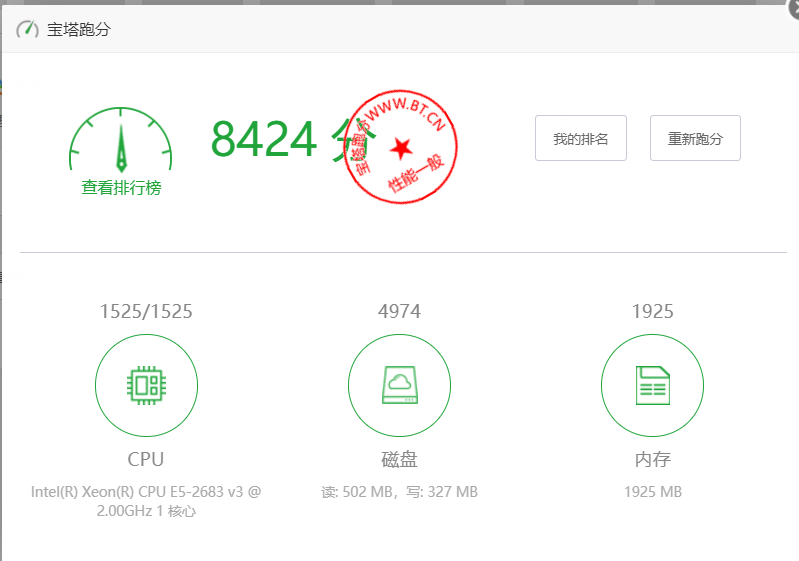Screen dimensions: 799x561
Task: Click the Intel(R) Xeon(R) CPU E5-2683 v3 model text
Action: tap(146, 501)
